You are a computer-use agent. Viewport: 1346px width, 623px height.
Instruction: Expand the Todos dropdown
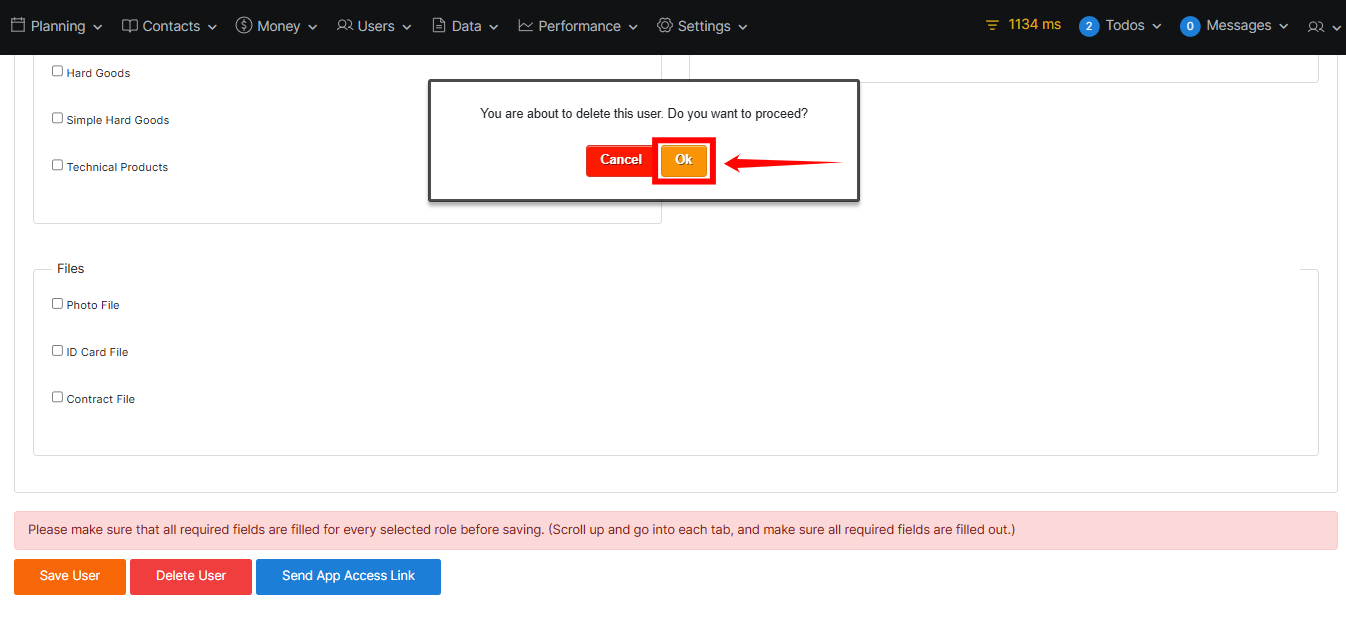click(x=1121, y=26)
